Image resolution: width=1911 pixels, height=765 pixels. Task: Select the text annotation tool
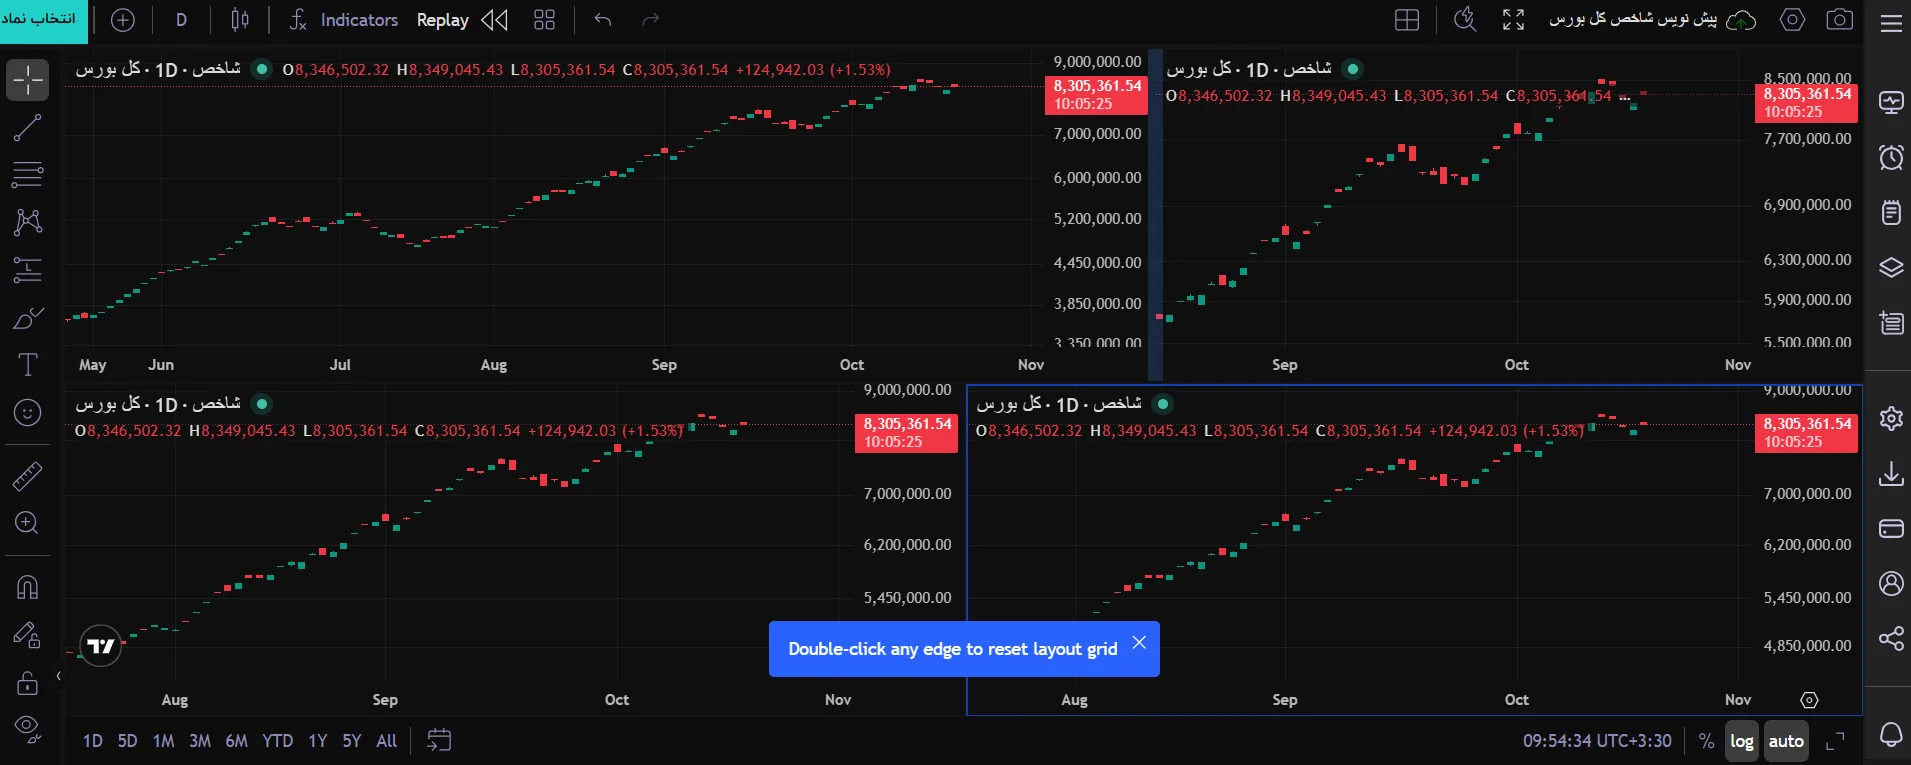(28, 365)
